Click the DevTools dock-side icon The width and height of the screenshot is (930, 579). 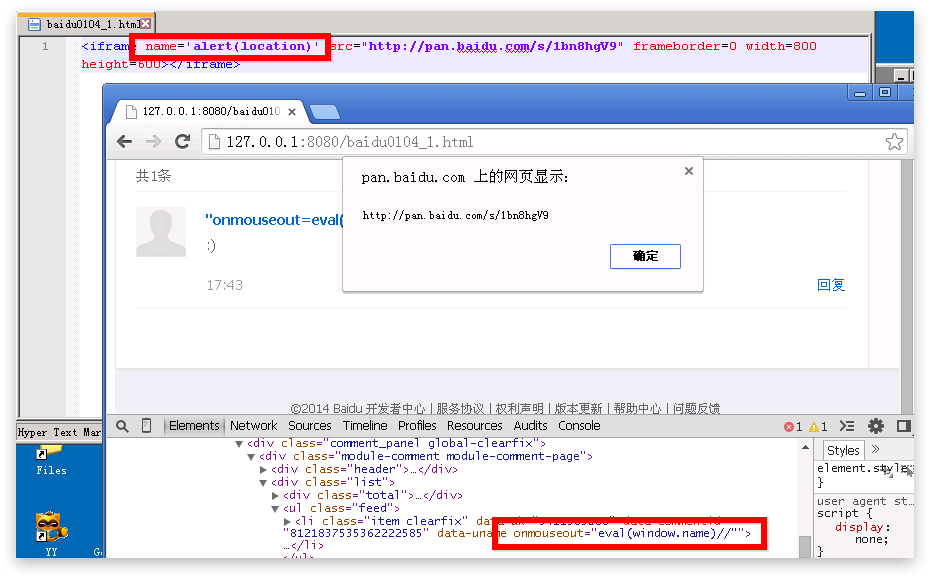coord(903,426)
